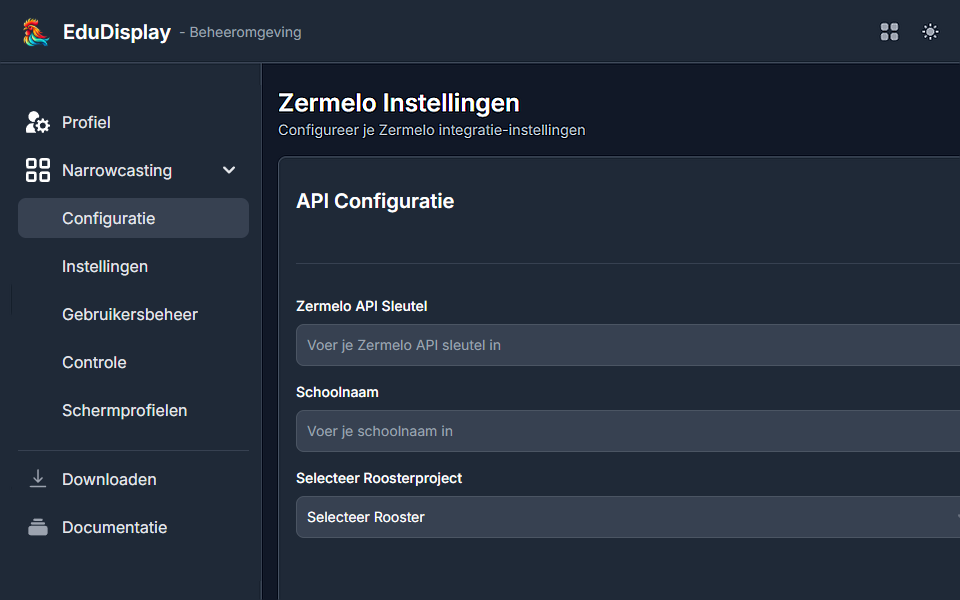Click the Beheeromgeving subtitle text

coord(246,32)
